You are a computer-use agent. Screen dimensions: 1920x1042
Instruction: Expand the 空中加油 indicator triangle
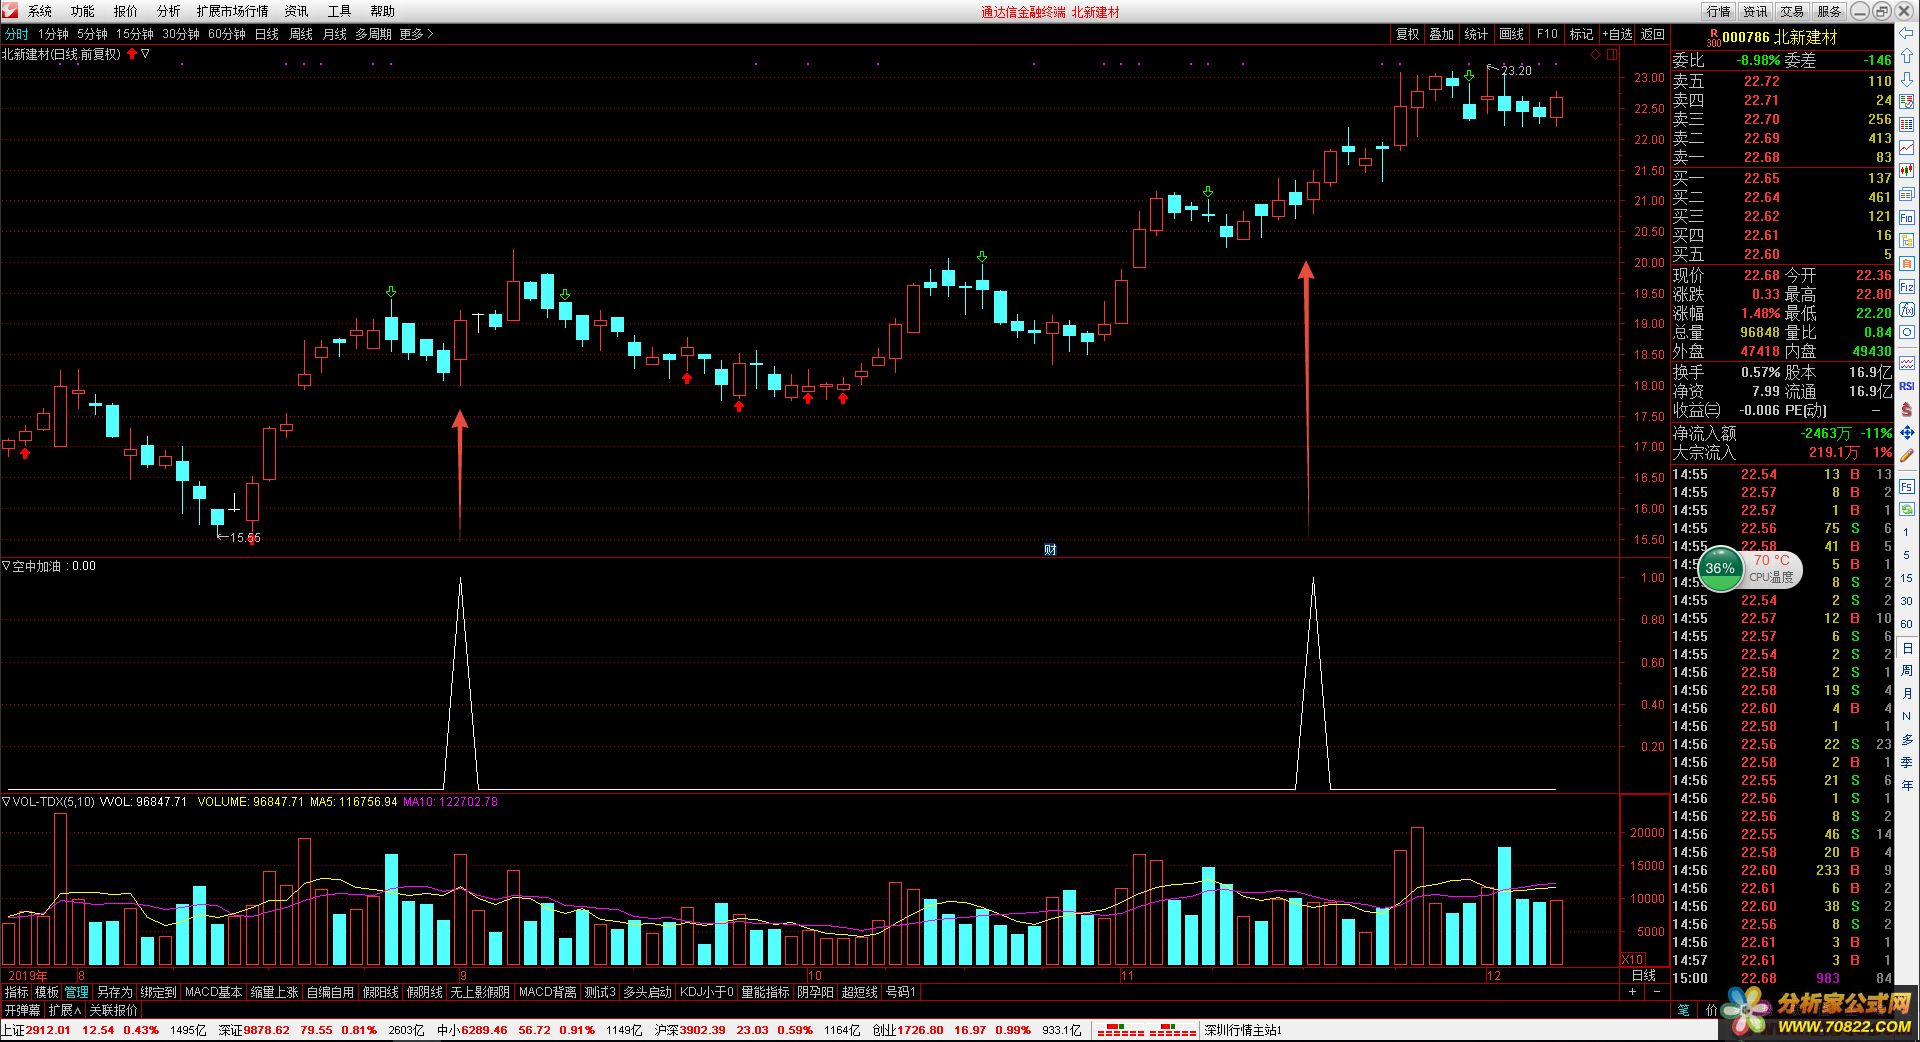(x=6, y=566)
